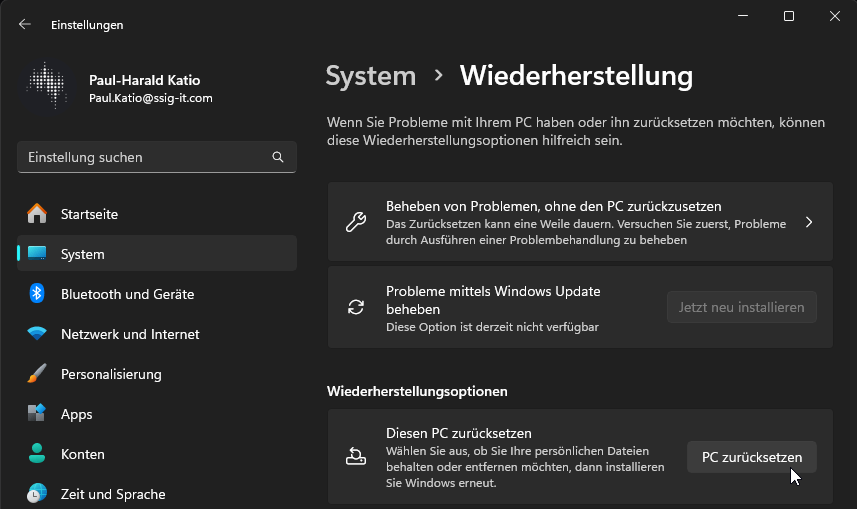
Task: Open Bluetooth und Geräte settings
Action: (x=157, y=294)
